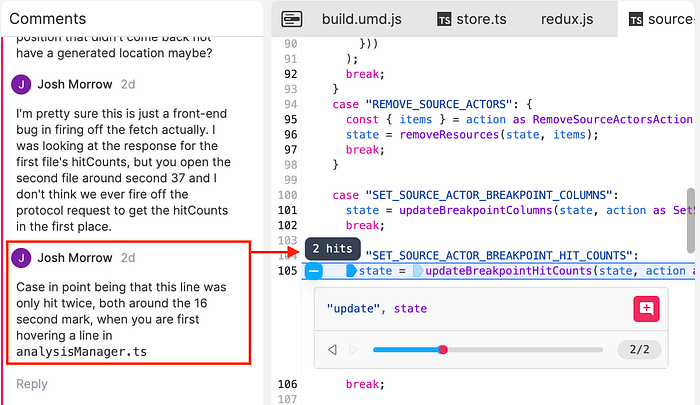This screenshot has width=700, height=405.
Task: Click the hit timeline slider handle
Action: tap(443, 350)
